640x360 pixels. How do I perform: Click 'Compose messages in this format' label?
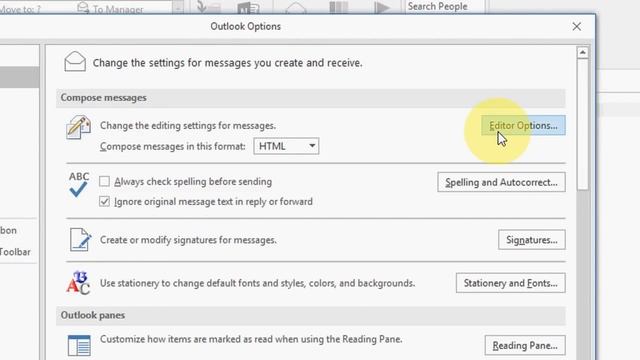click(x=173, y=146)
